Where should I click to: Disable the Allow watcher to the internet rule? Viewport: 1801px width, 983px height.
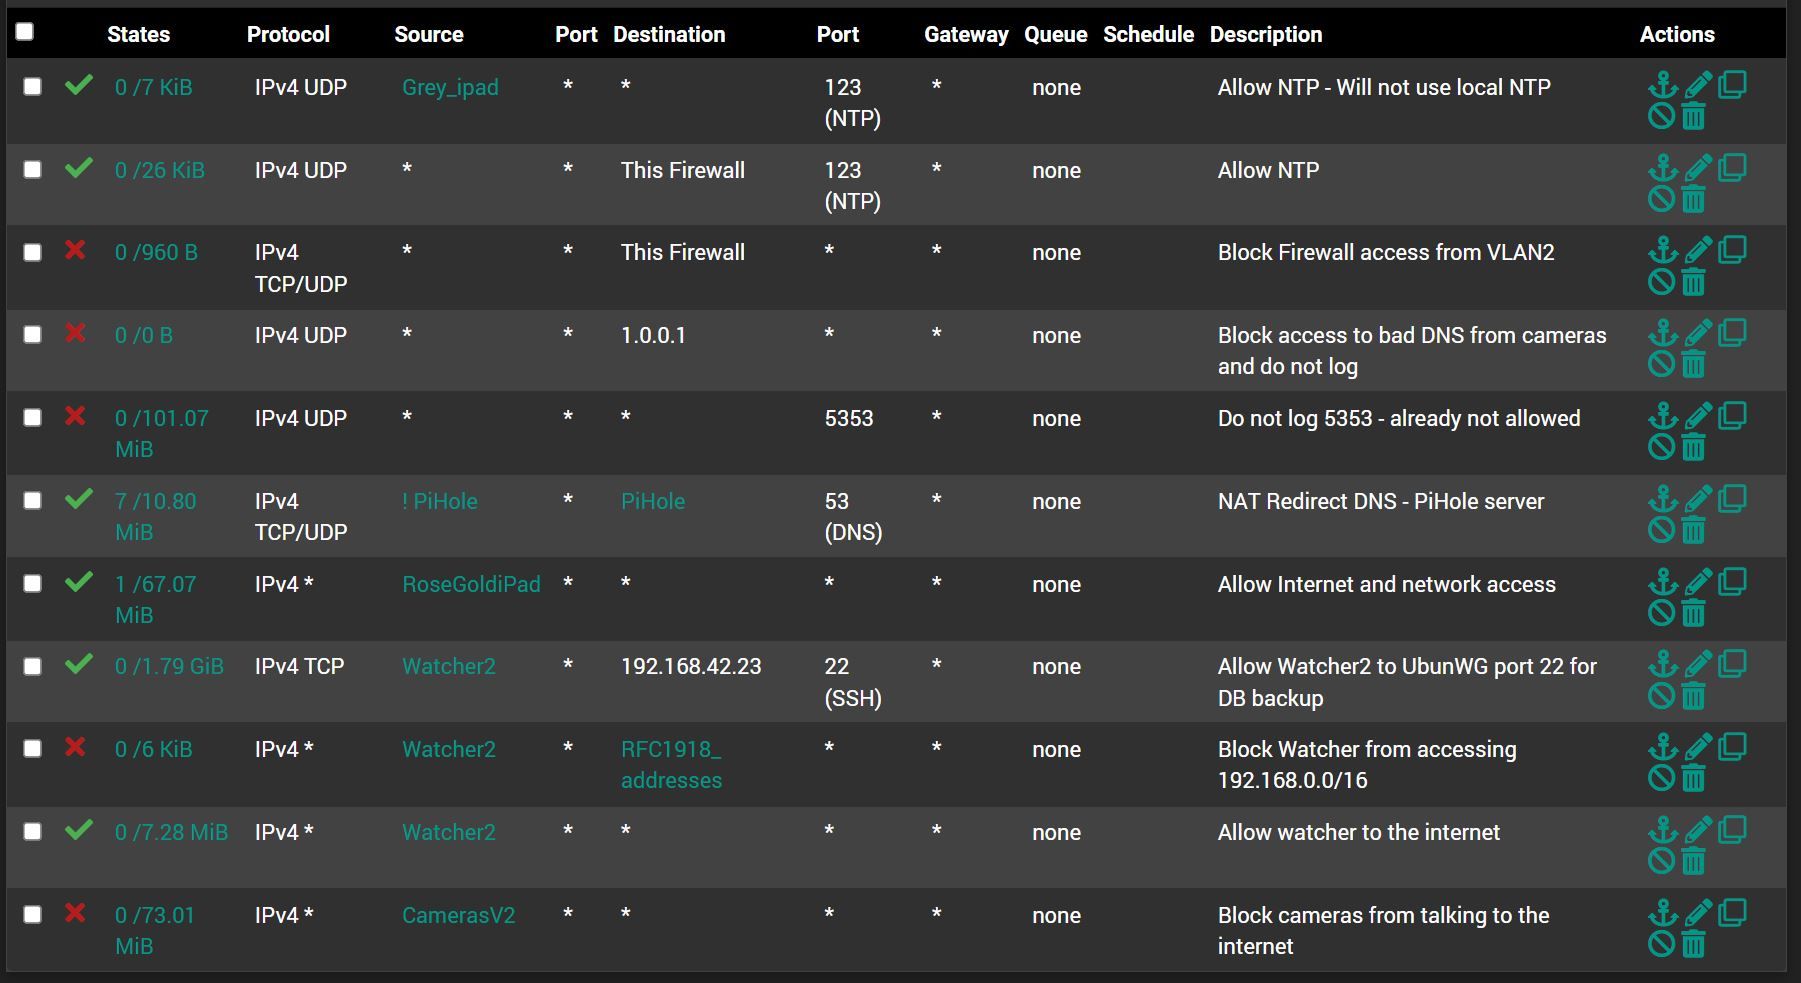pos(1661,861)
